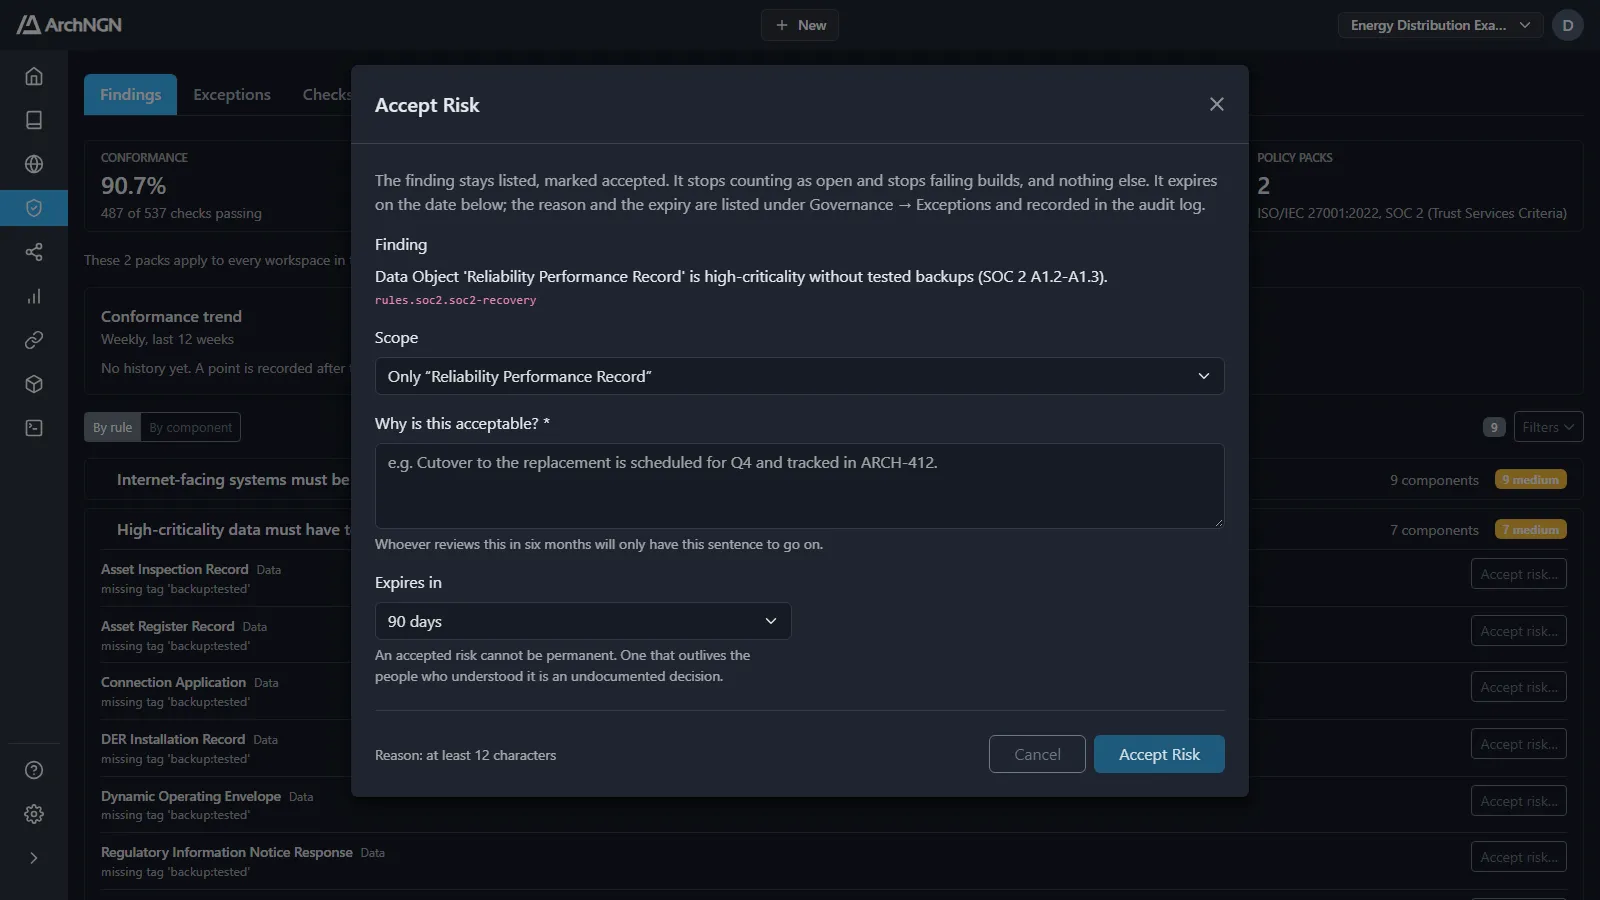This screenshot has height=900, width=1600.
Task: Open the settings gear icon
Action: click(34, 814)
